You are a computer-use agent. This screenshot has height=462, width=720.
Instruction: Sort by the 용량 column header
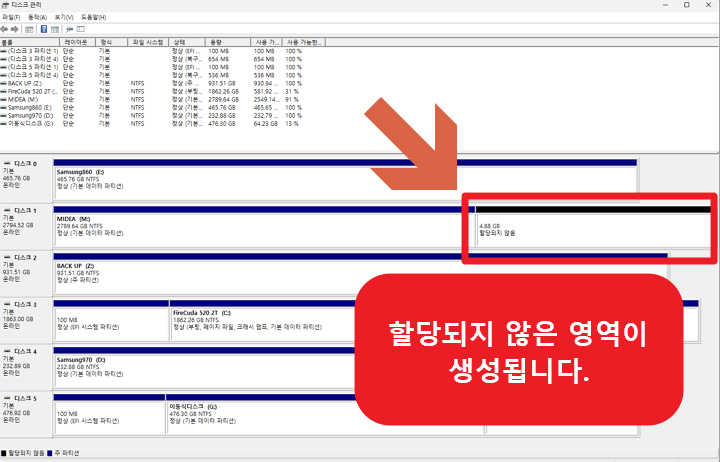tap(228, 42)
